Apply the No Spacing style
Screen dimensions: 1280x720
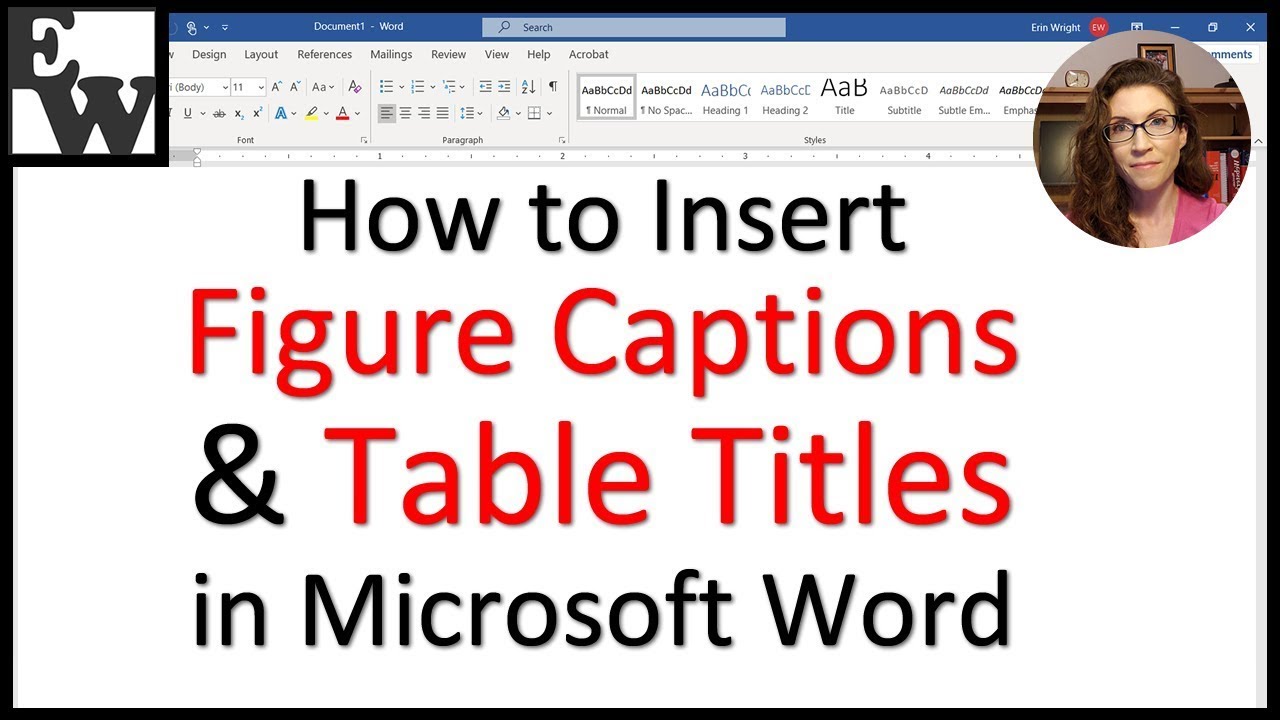click(x=666, y=97)
